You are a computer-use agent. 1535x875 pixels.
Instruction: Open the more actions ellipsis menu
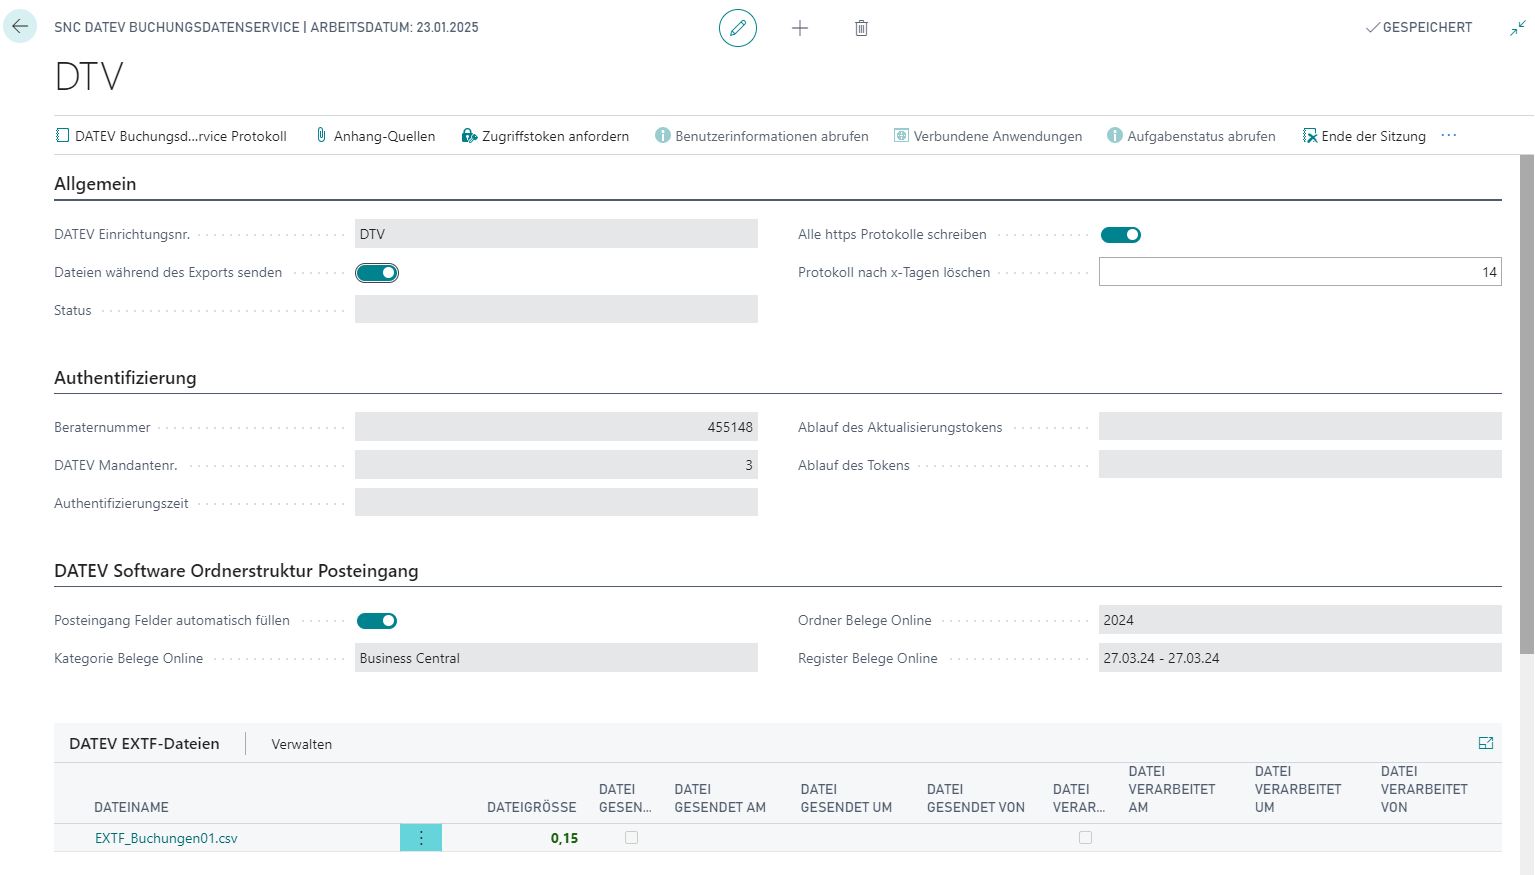coord(1449,136)
